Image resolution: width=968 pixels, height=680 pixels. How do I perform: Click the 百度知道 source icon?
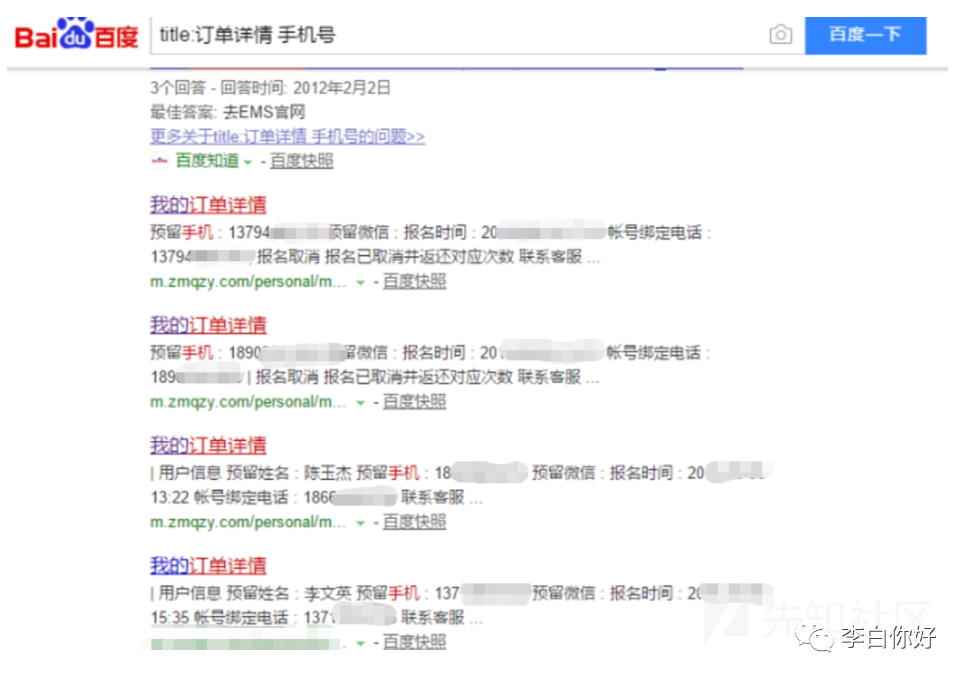[159, 161]
